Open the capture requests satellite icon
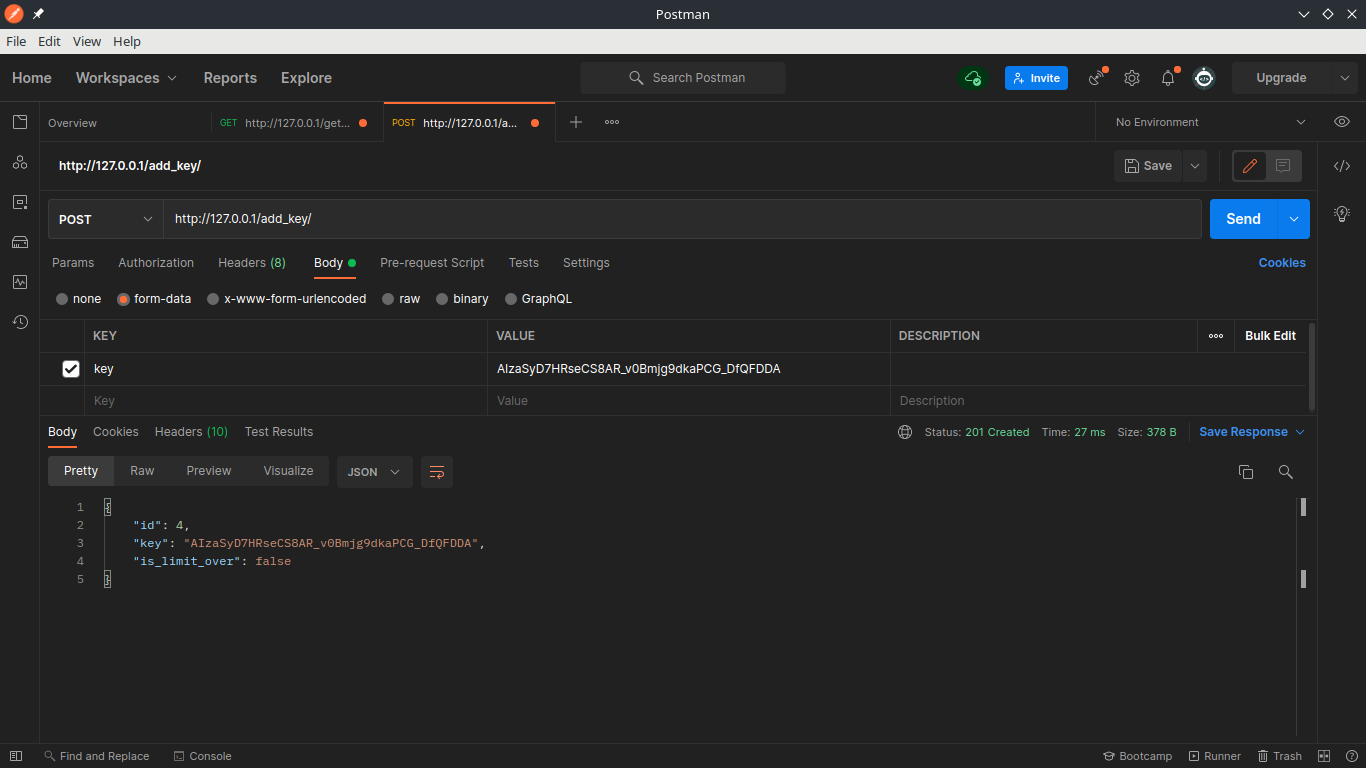Image resolution: width=1366 pixels, height=768 pixels. pyautogui.click(x=1097, y=78)
